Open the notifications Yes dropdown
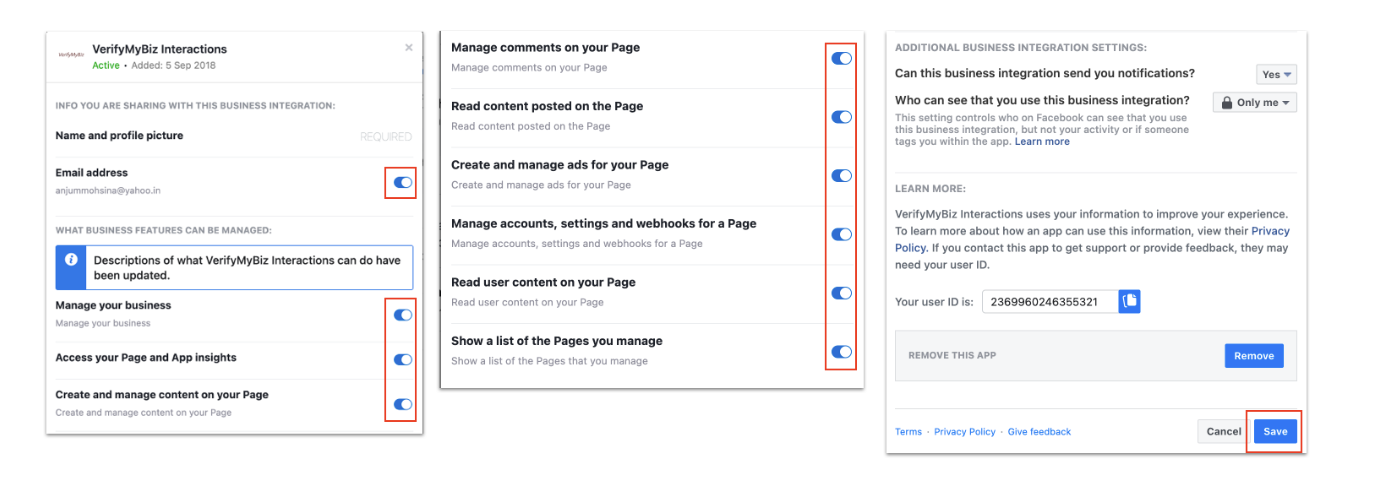The width and height of the screenshot is (1388, 502). [x=1276, y=75]
